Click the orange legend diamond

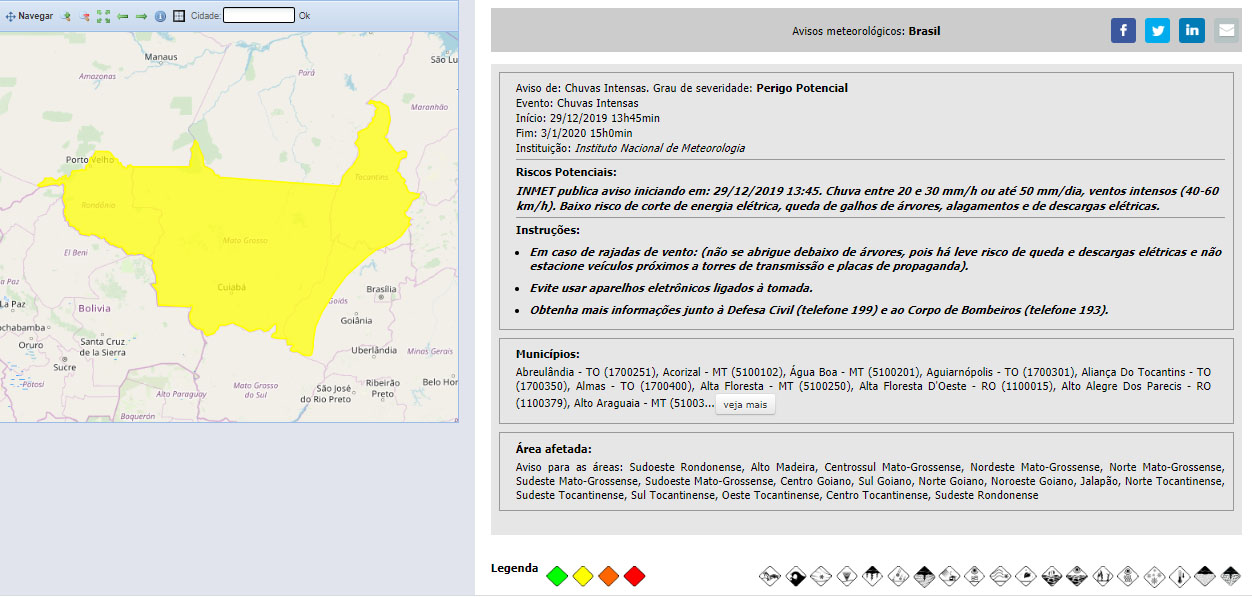pos(609,576)
